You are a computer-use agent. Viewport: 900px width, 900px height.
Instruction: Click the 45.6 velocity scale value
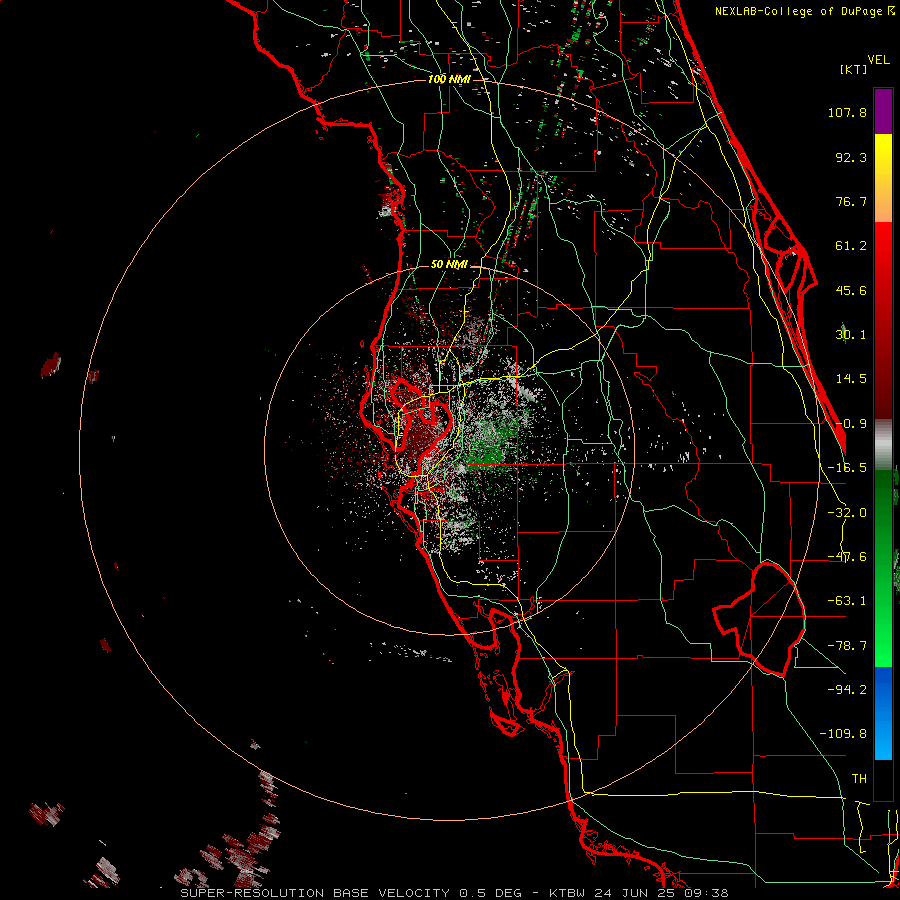pyautogui.click(x=851, y=290)
